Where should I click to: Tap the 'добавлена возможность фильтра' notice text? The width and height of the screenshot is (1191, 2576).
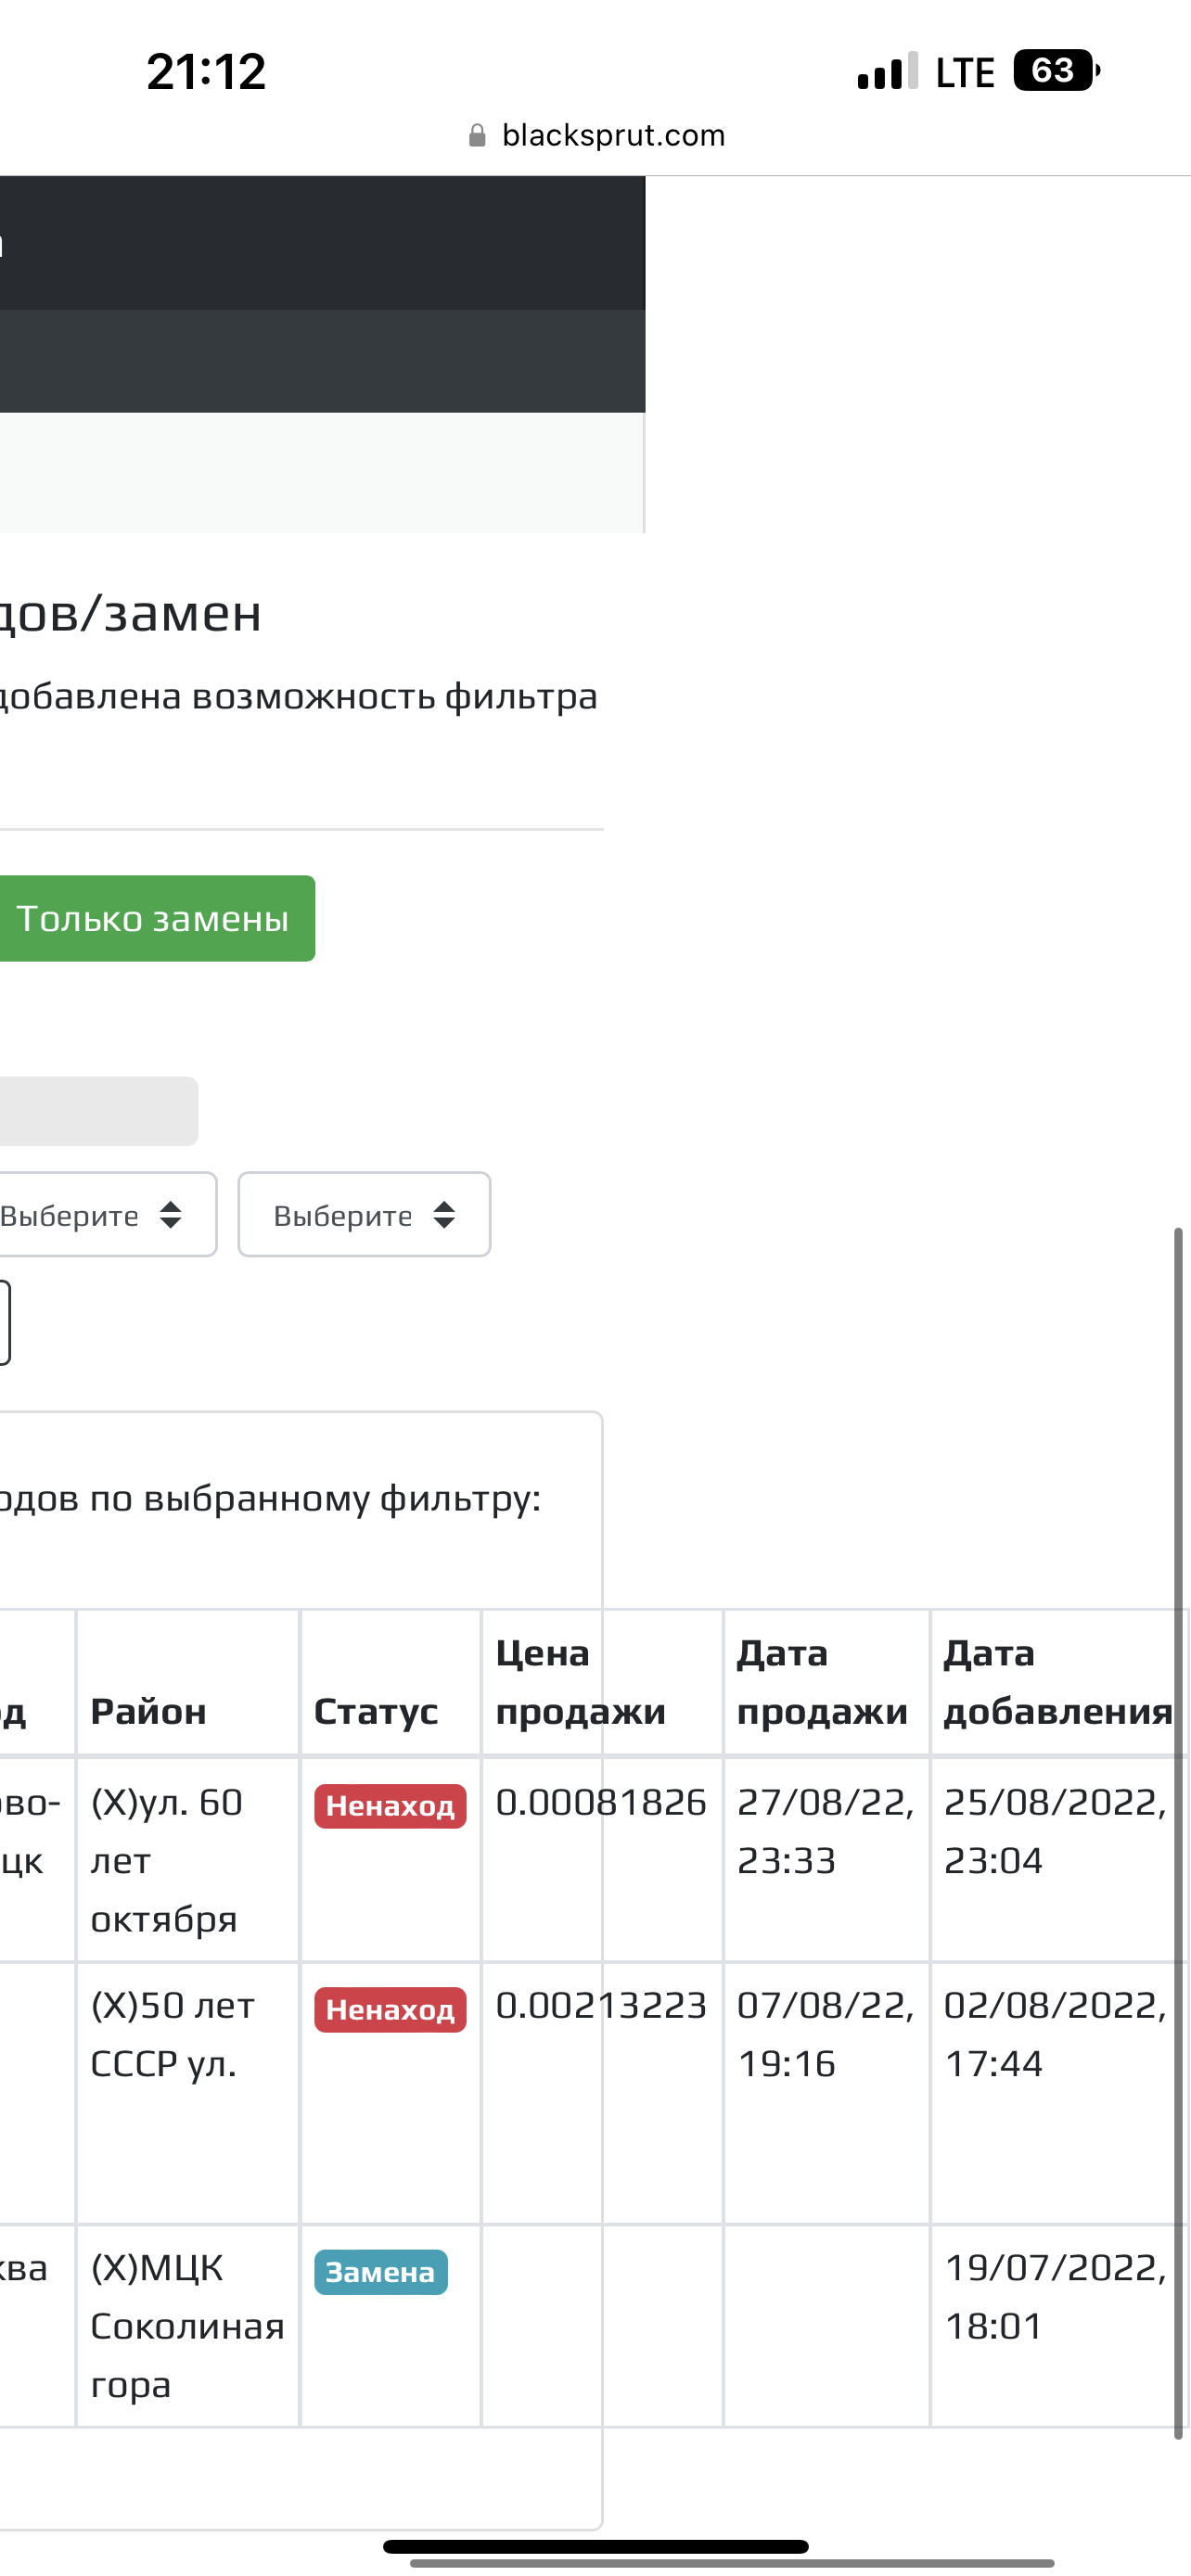pyautogui.click(x=298, y=696)
